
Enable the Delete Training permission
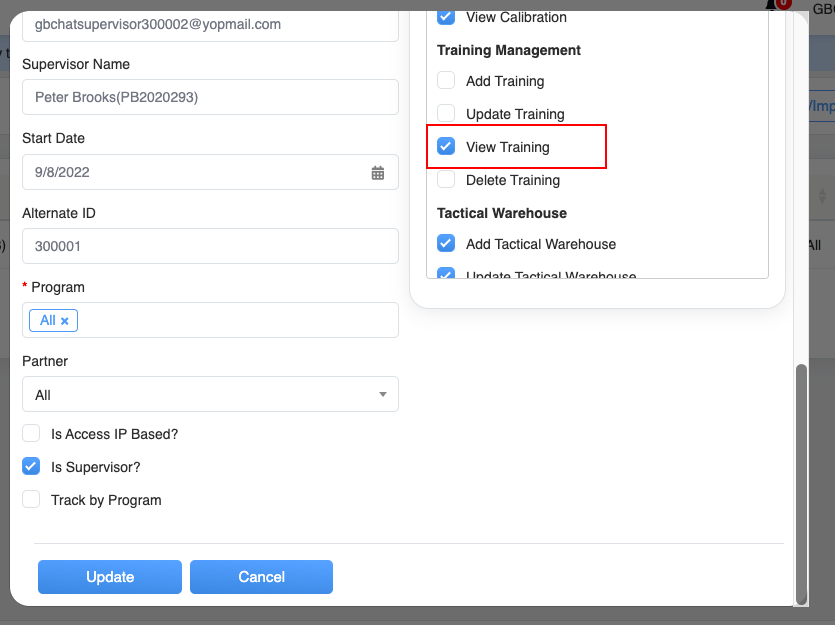click(x=446, y=180)
